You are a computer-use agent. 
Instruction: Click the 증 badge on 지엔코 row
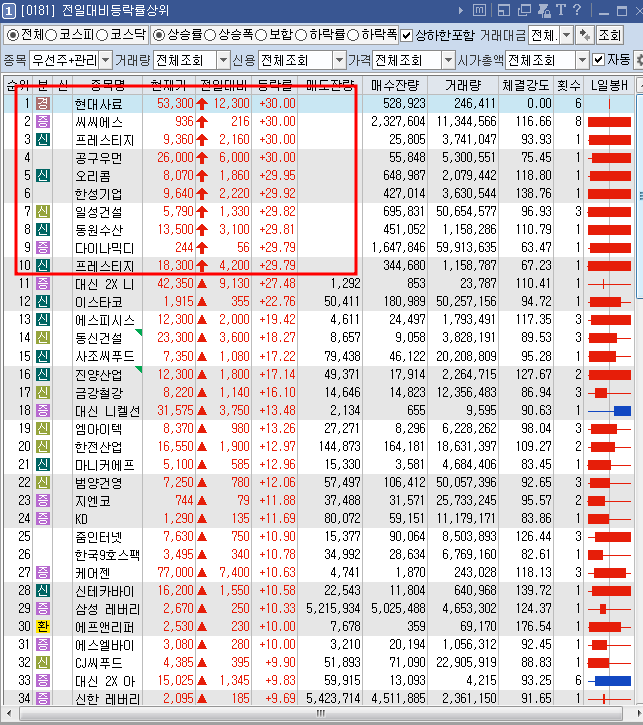pos(43,500)
